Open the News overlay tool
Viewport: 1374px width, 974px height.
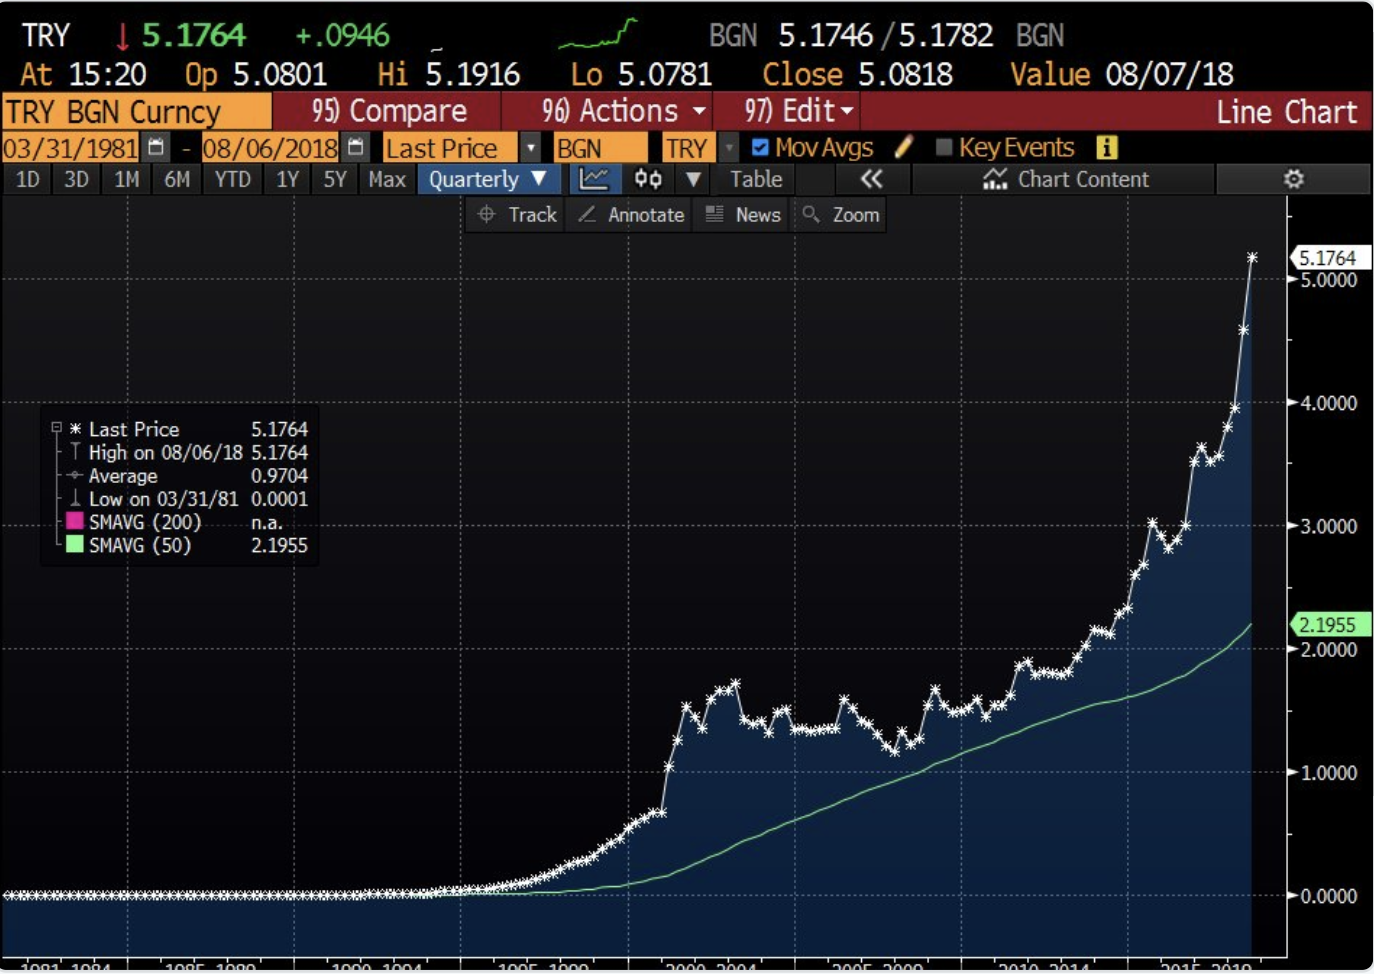[743, 214]
